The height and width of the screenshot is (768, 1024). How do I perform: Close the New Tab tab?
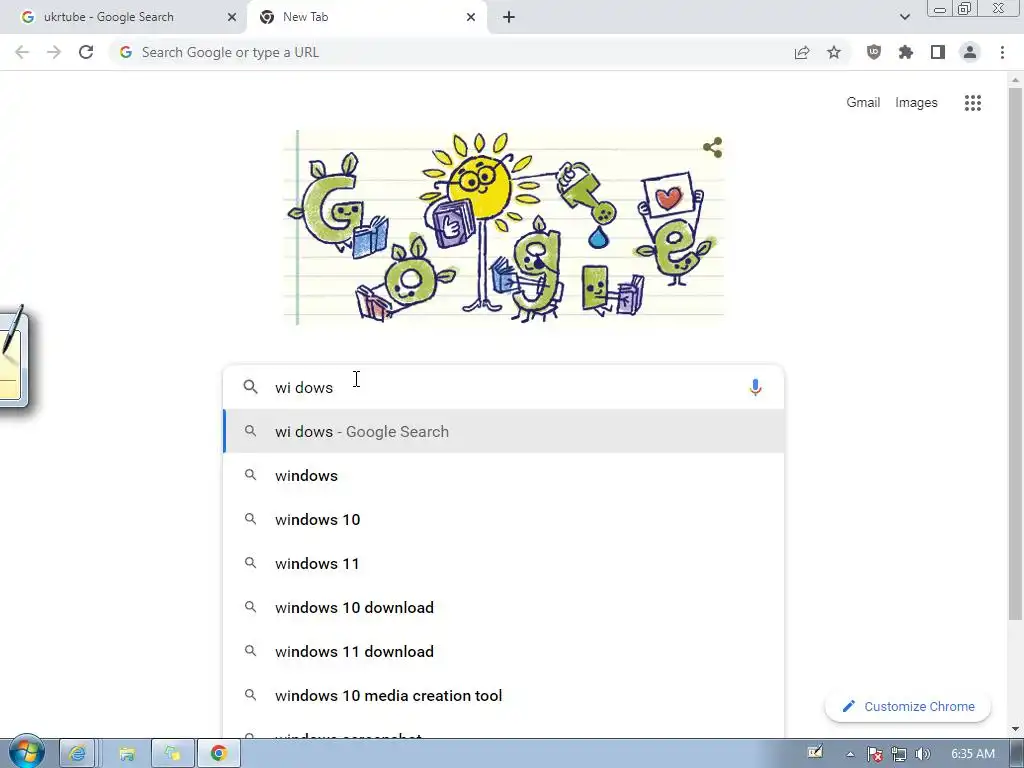click(471, 17)
